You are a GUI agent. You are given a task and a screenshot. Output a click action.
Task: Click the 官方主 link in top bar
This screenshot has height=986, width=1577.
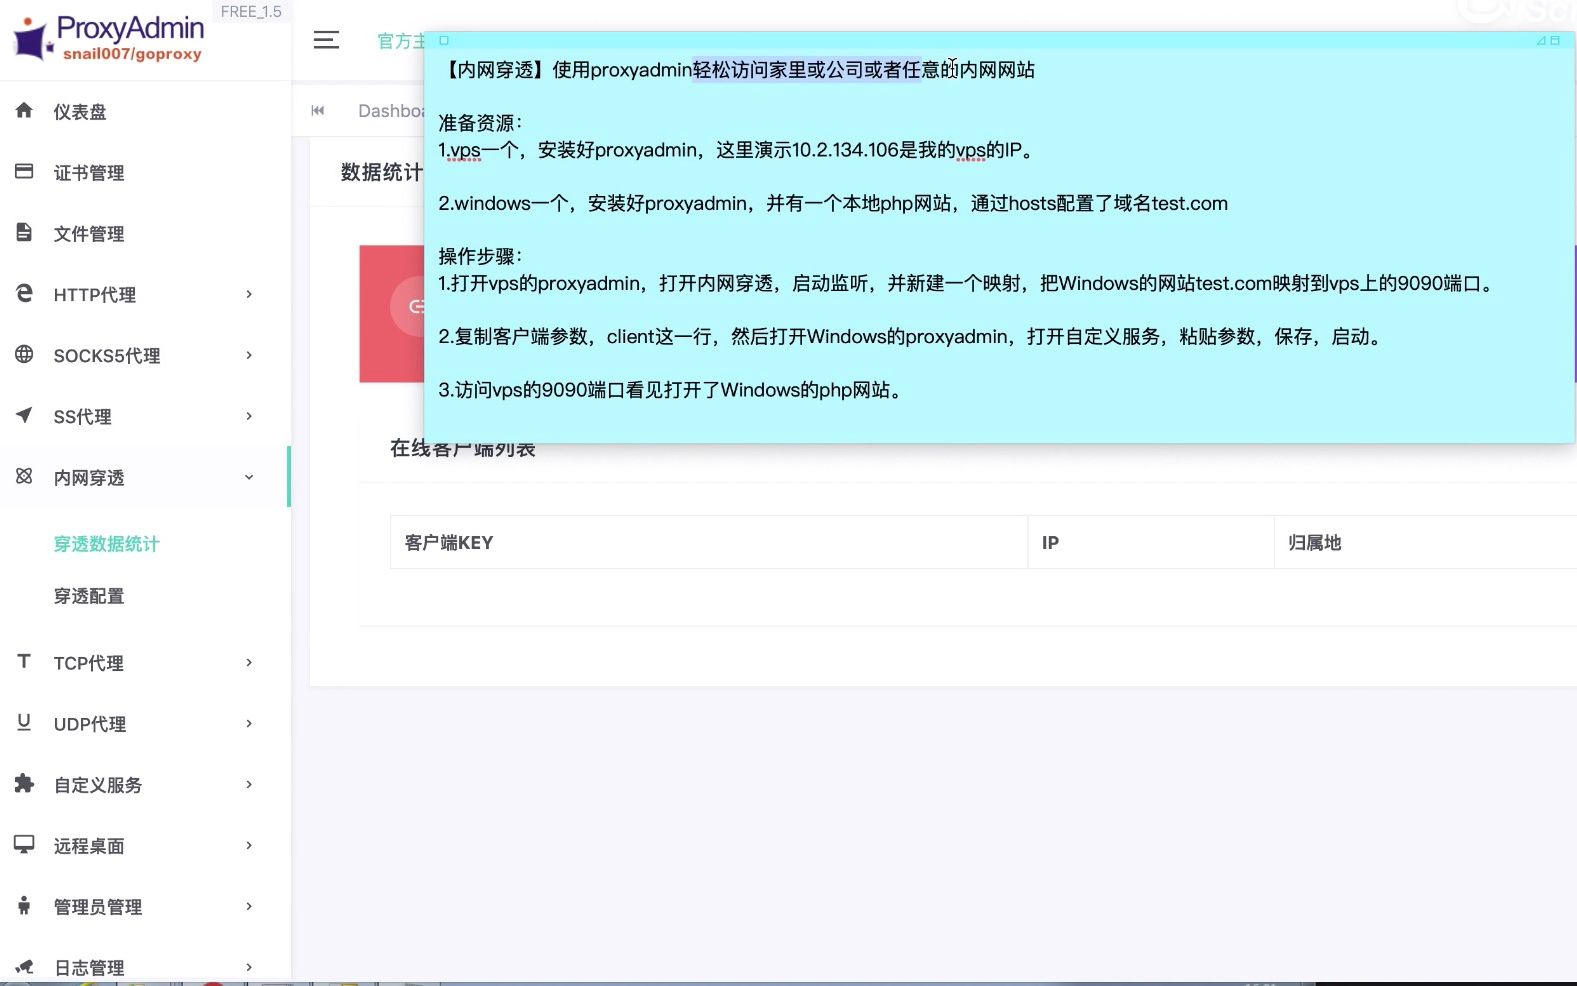pos(400,41)
